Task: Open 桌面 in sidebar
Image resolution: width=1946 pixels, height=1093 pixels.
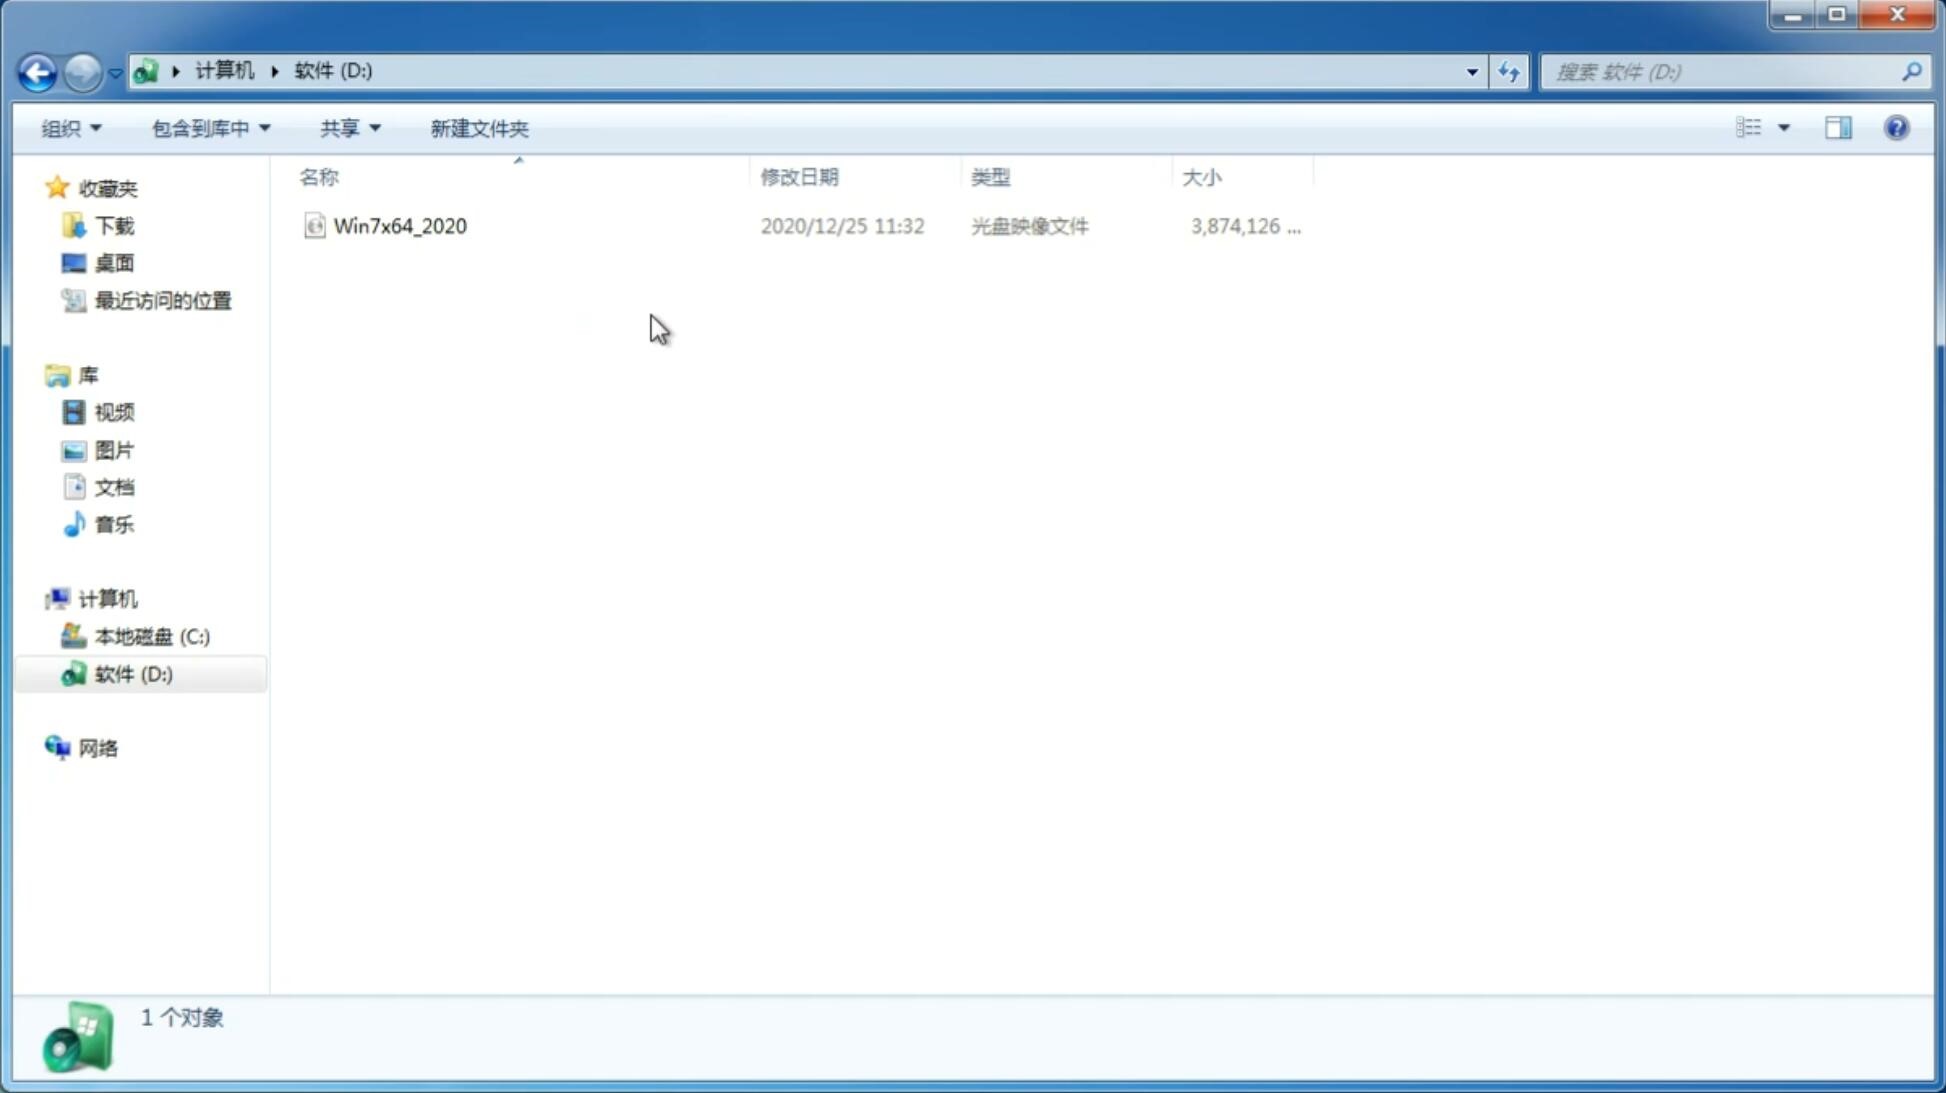Action: [x=114, y=263]
